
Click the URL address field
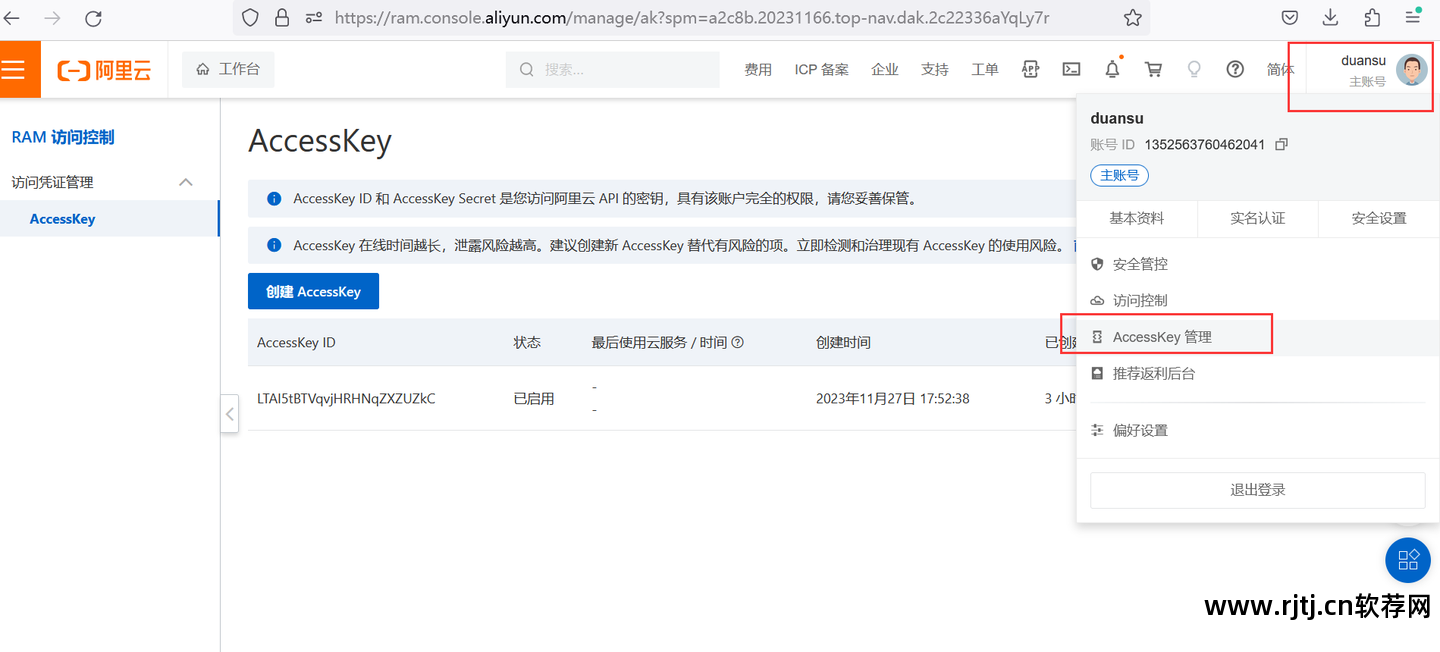coord(692,18)
